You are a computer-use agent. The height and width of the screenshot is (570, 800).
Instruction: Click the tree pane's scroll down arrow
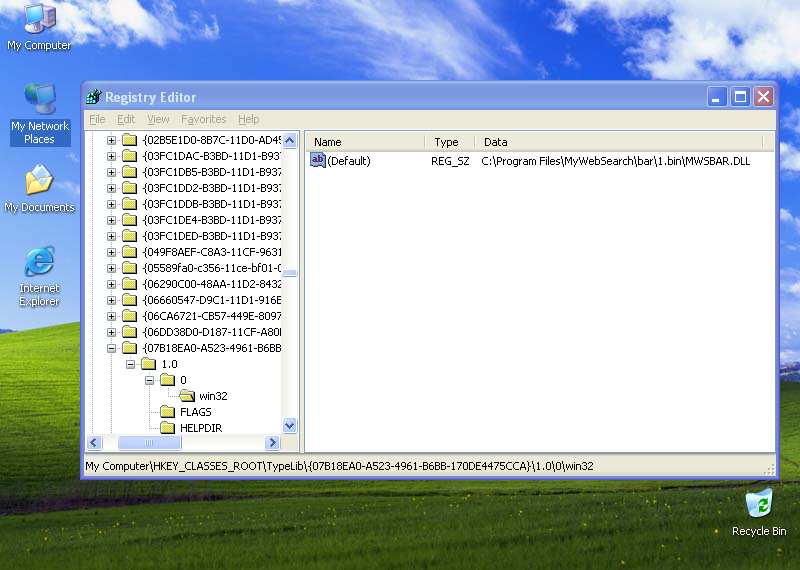coord(290,425)
